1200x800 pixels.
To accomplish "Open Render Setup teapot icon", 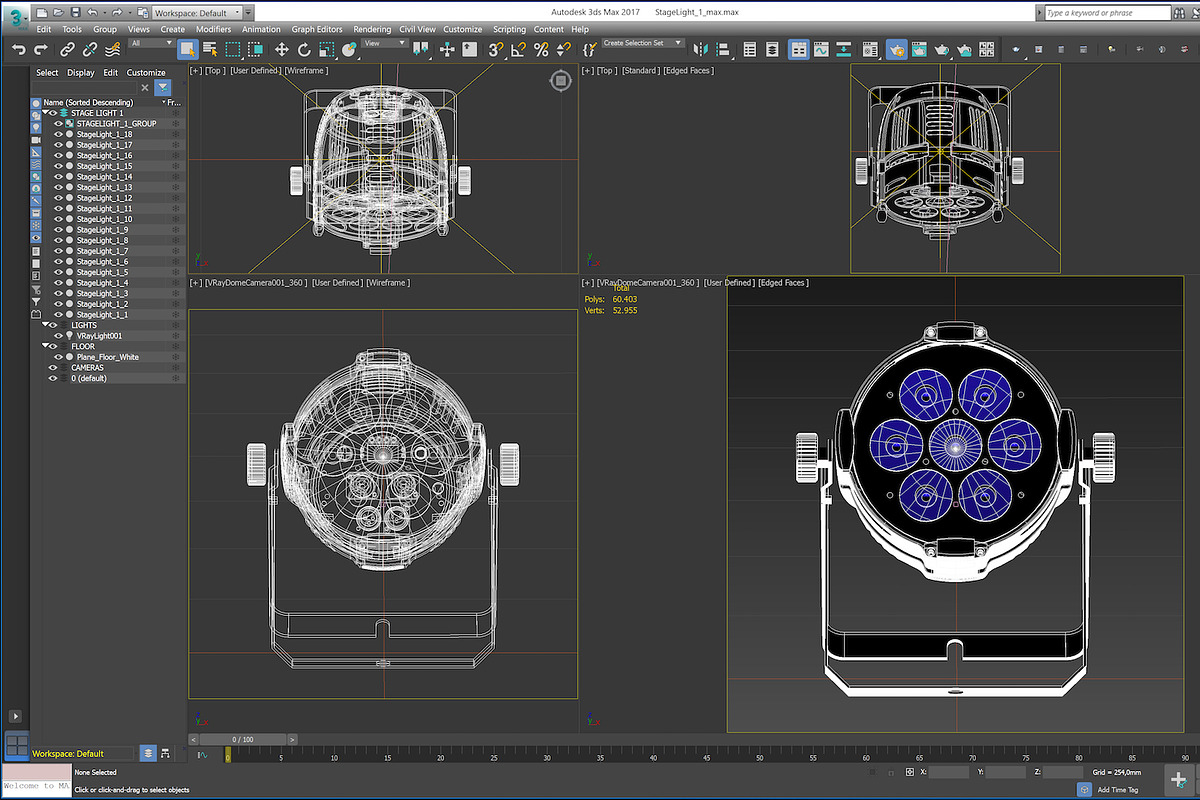I will click(x=896, y=49).
